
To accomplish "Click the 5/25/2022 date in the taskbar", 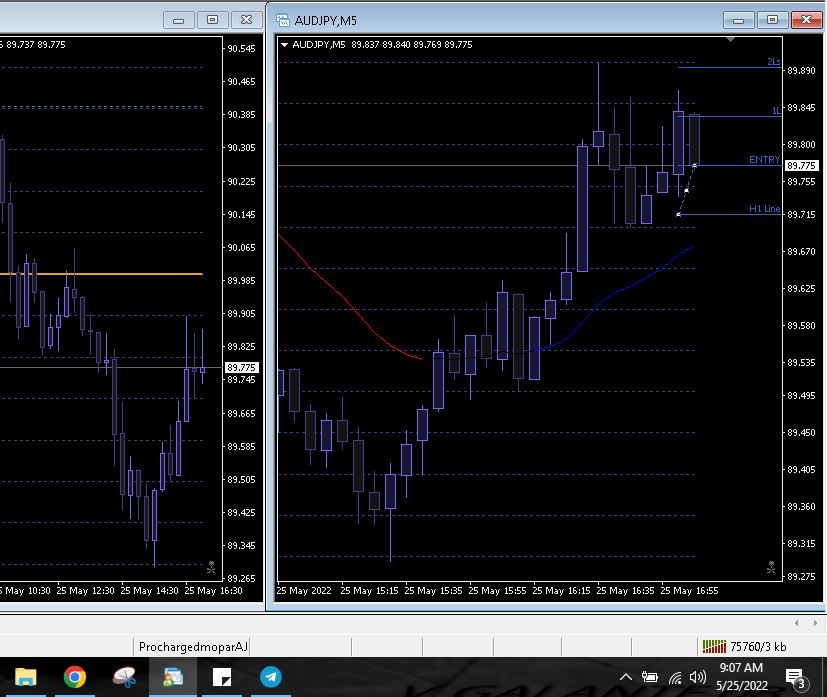I will point(742,686).
